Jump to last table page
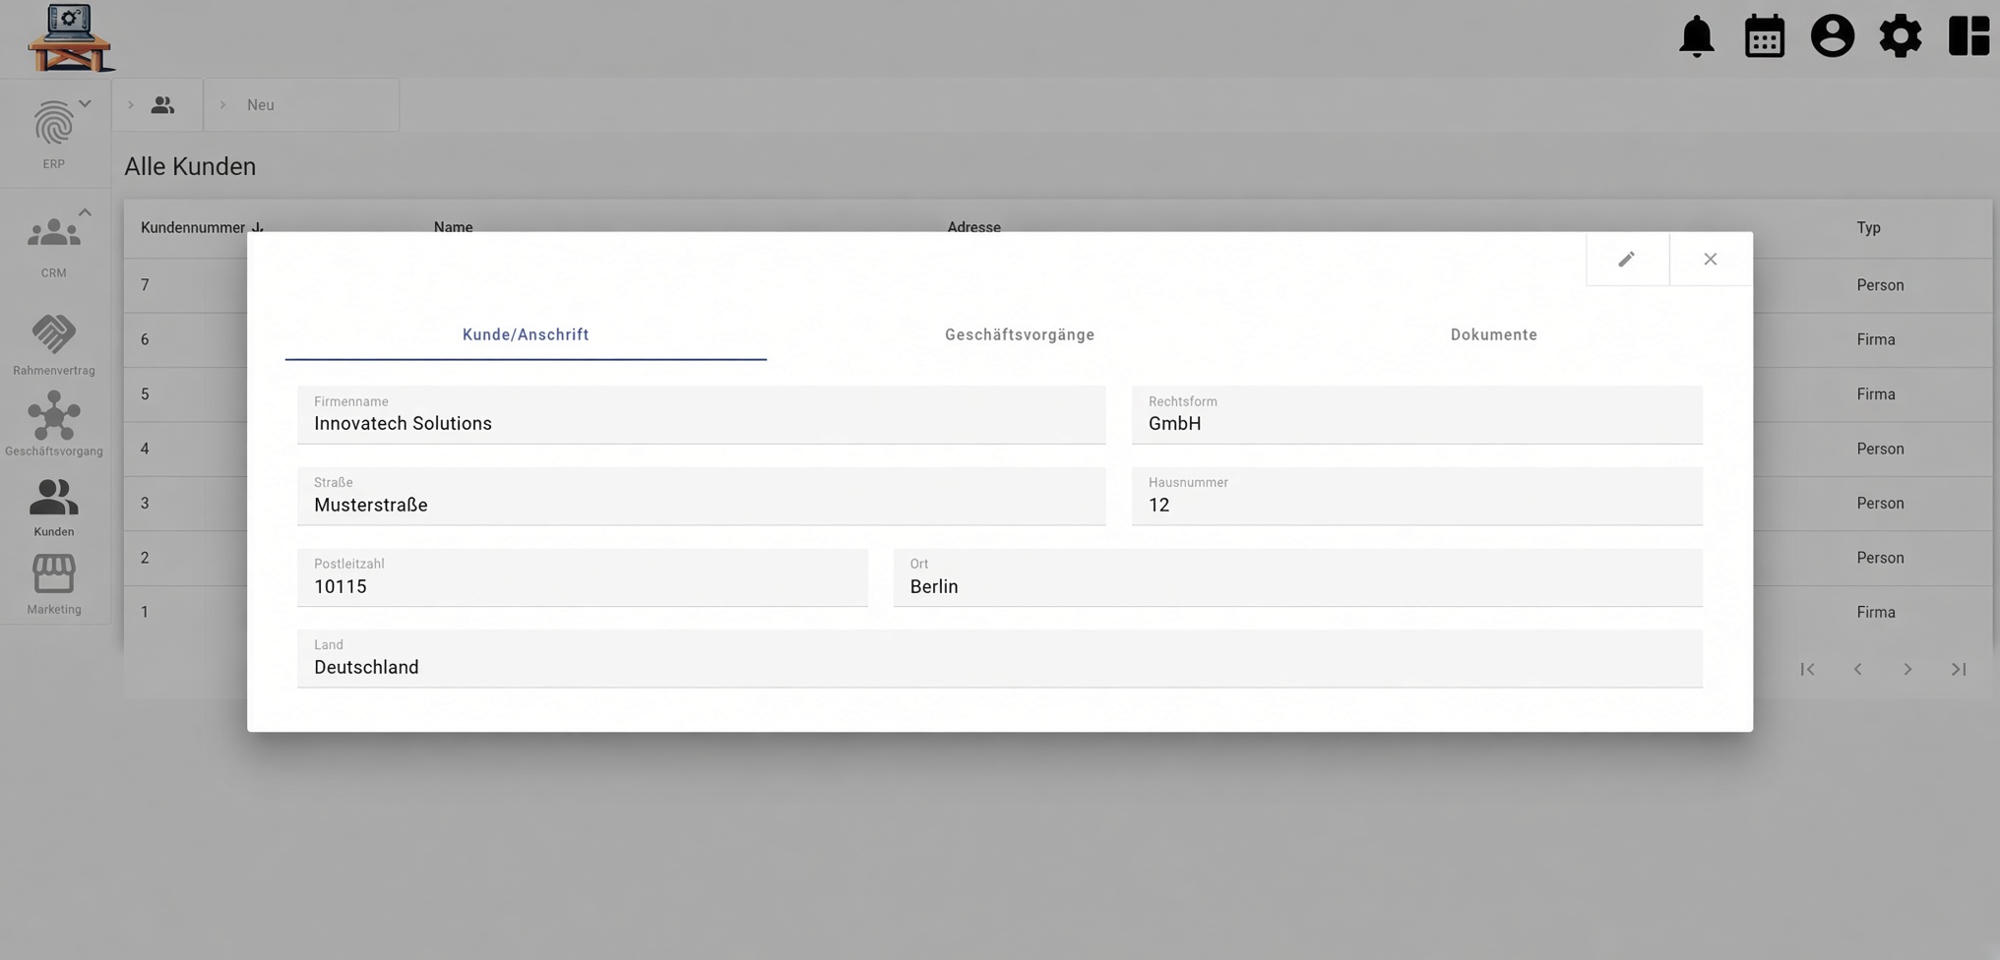 pyautogui.click(x=1958, y=669)
